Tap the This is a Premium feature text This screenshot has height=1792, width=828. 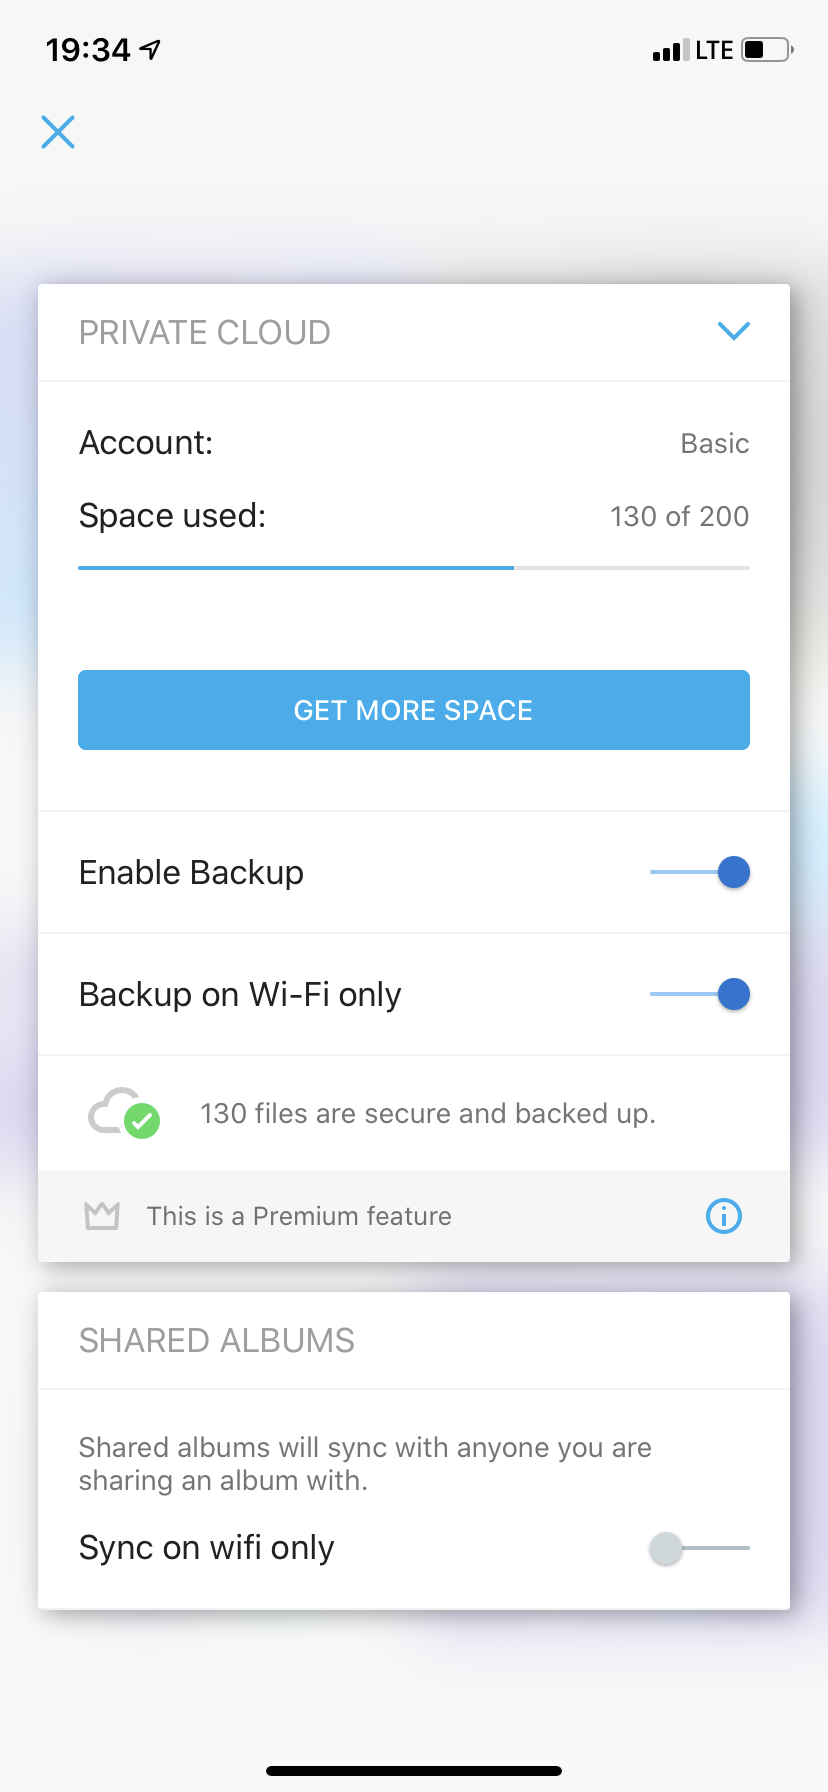(x=299, y=1216)
